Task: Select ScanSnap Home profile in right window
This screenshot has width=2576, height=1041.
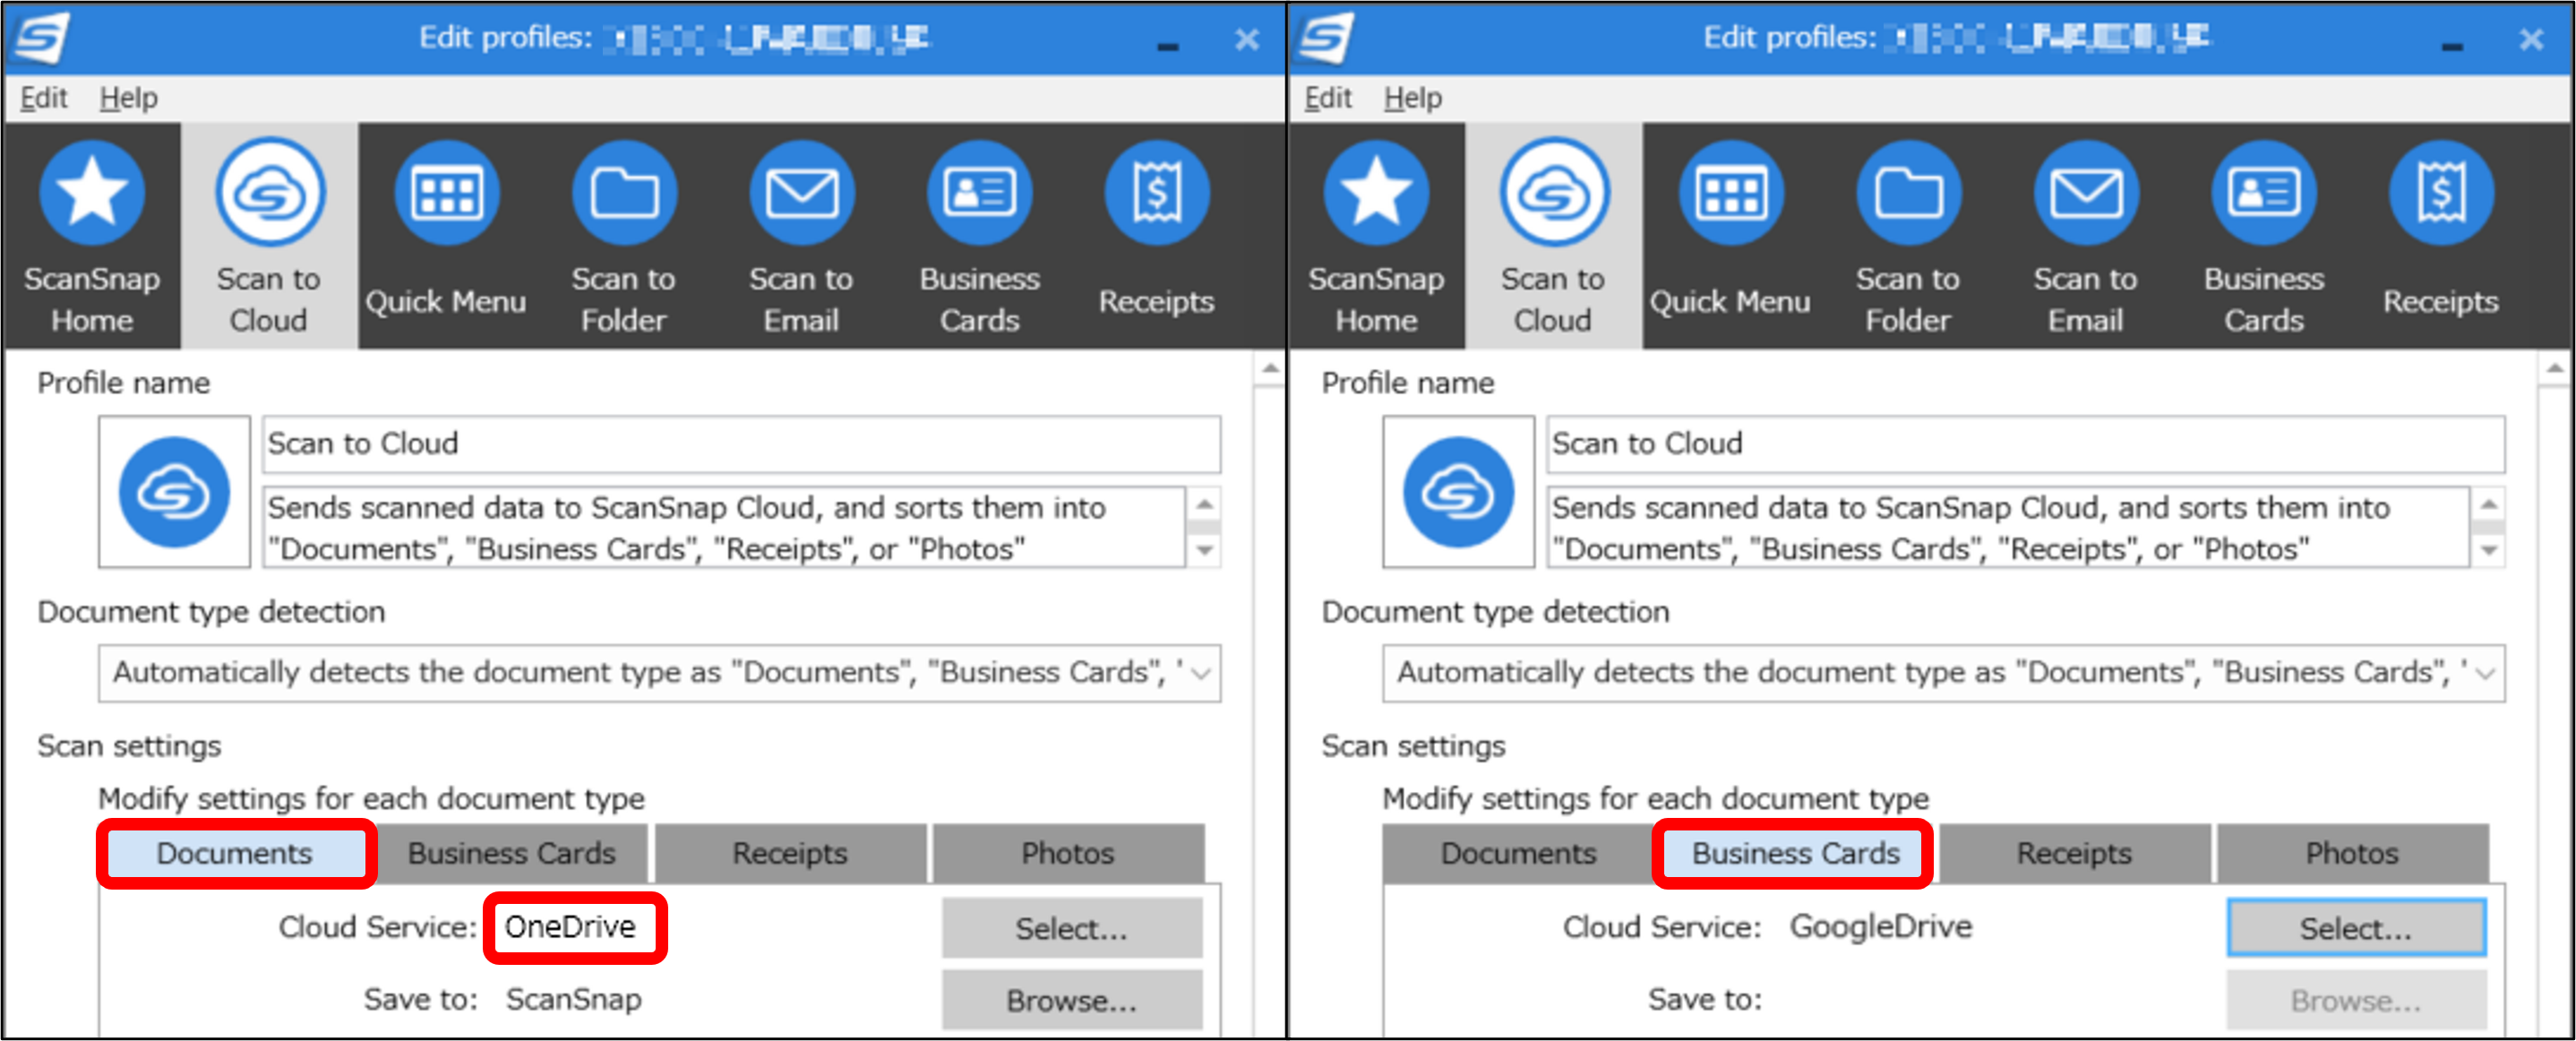Action: 1376,237
